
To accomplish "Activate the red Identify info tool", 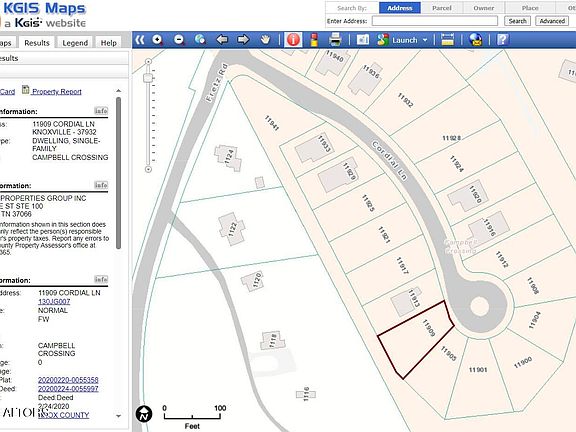I will tap(293, 40).
